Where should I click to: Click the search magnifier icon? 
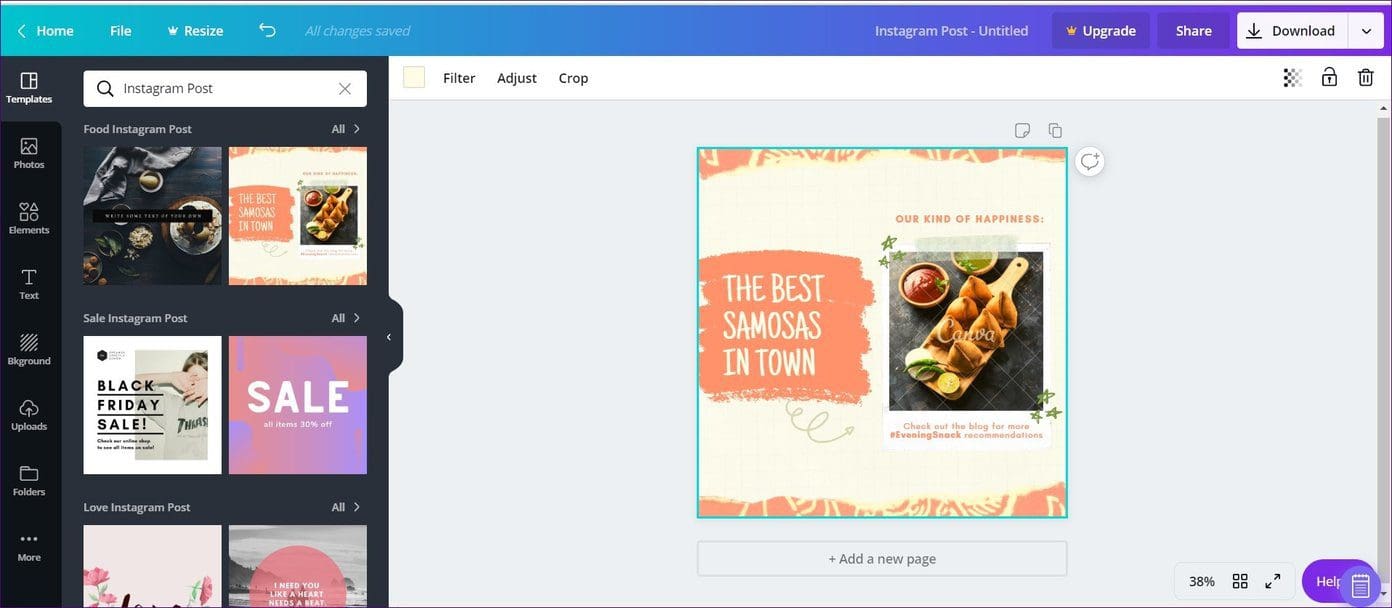105,89
